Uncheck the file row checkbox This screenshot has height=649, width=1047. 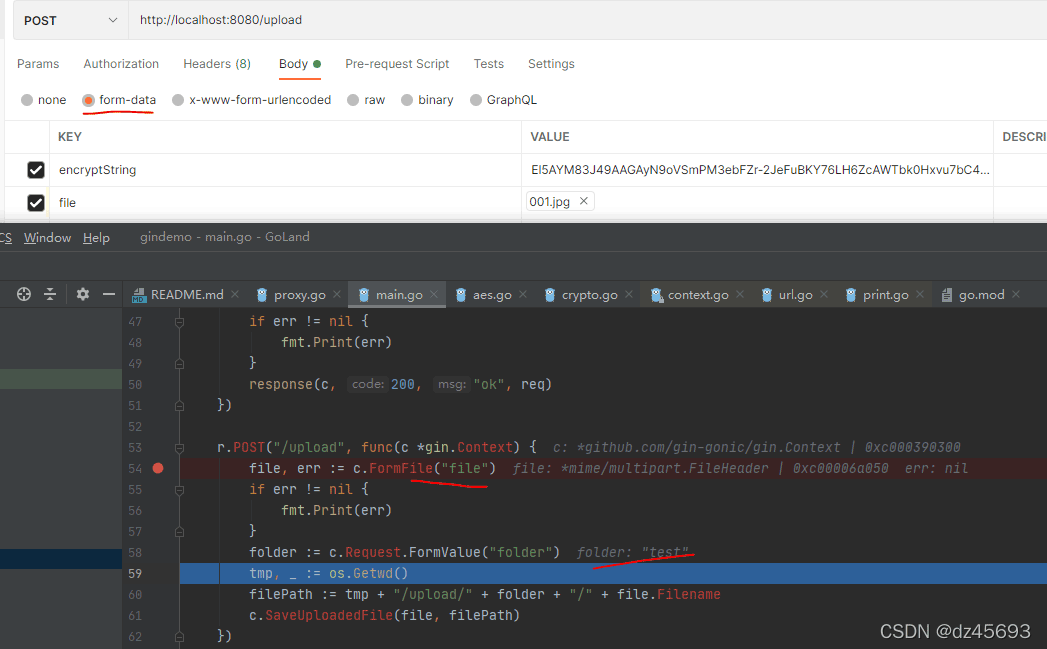pos(36,203)
